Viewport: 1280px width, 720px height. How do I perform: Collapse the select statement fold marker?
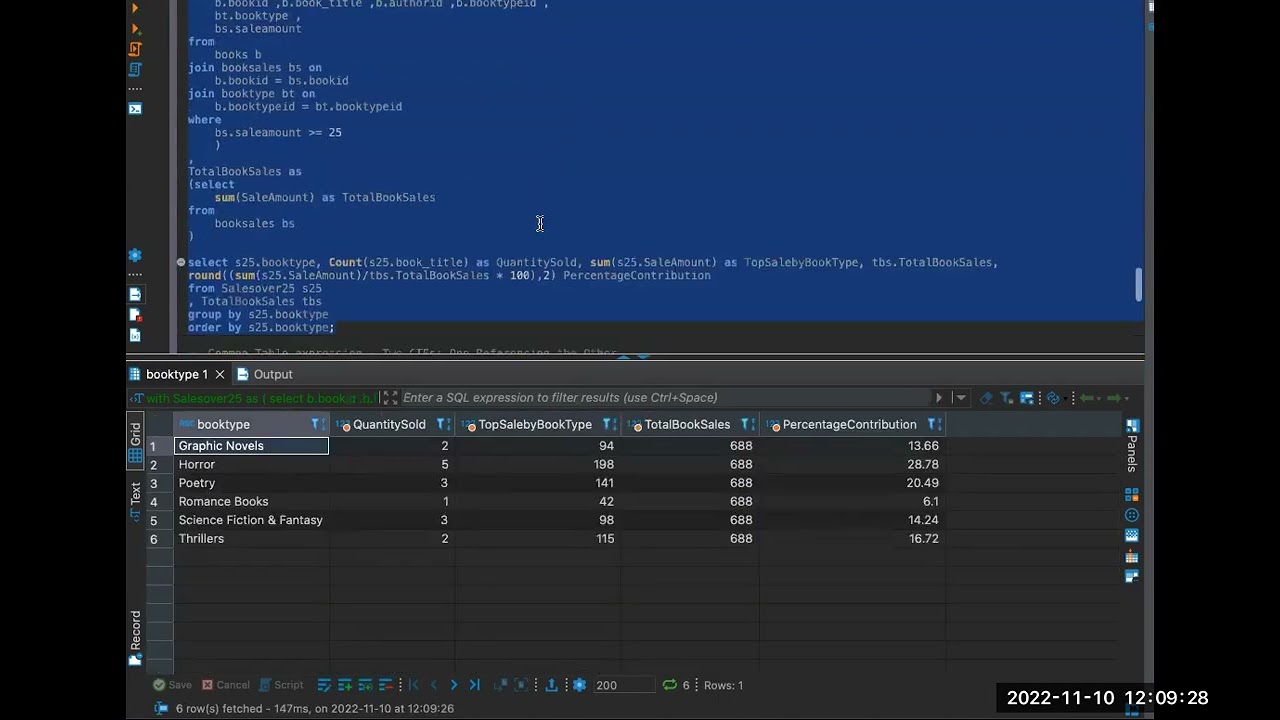pyautogui.click(x=181, y=262)
